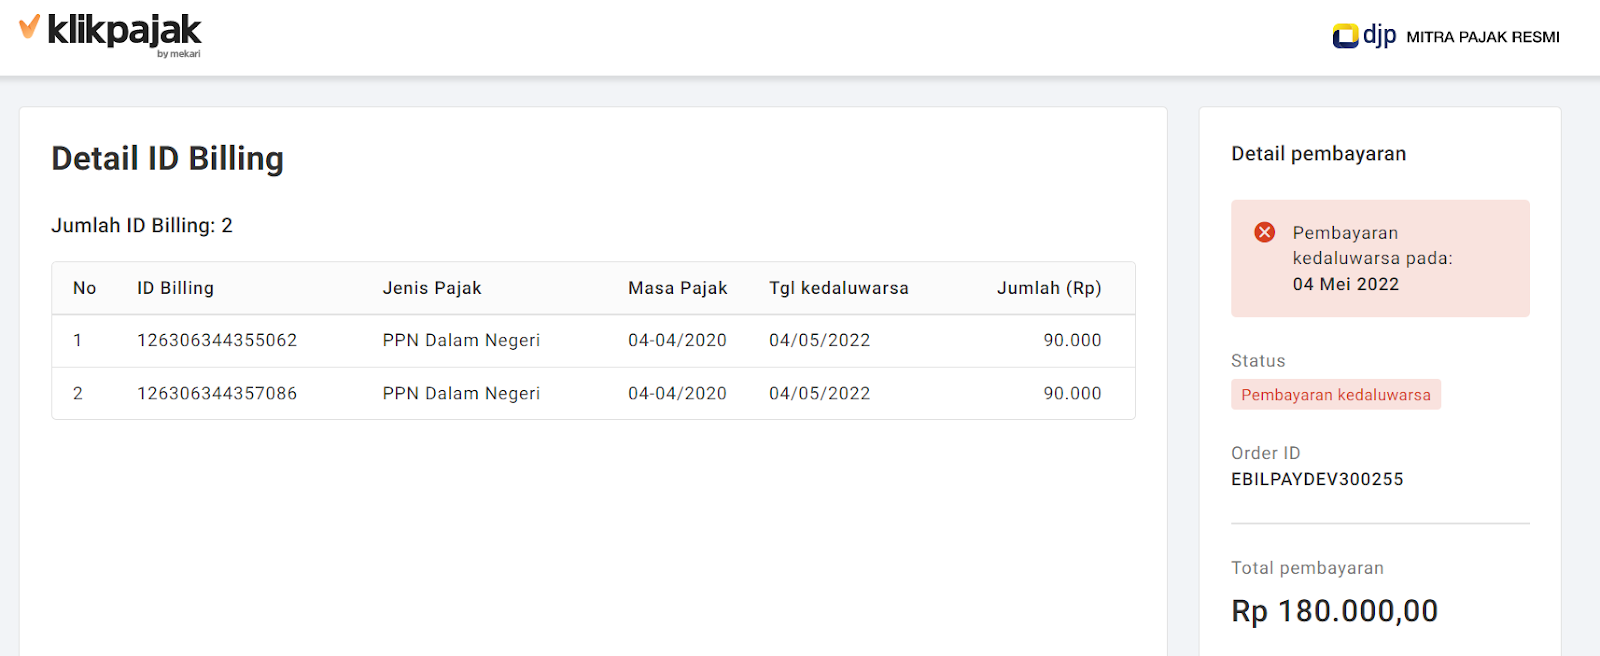The height and width of the screenshot is (656, 1600).
Task: Click amount 90.000 in row 2
Action: (x=1072, y=393)
